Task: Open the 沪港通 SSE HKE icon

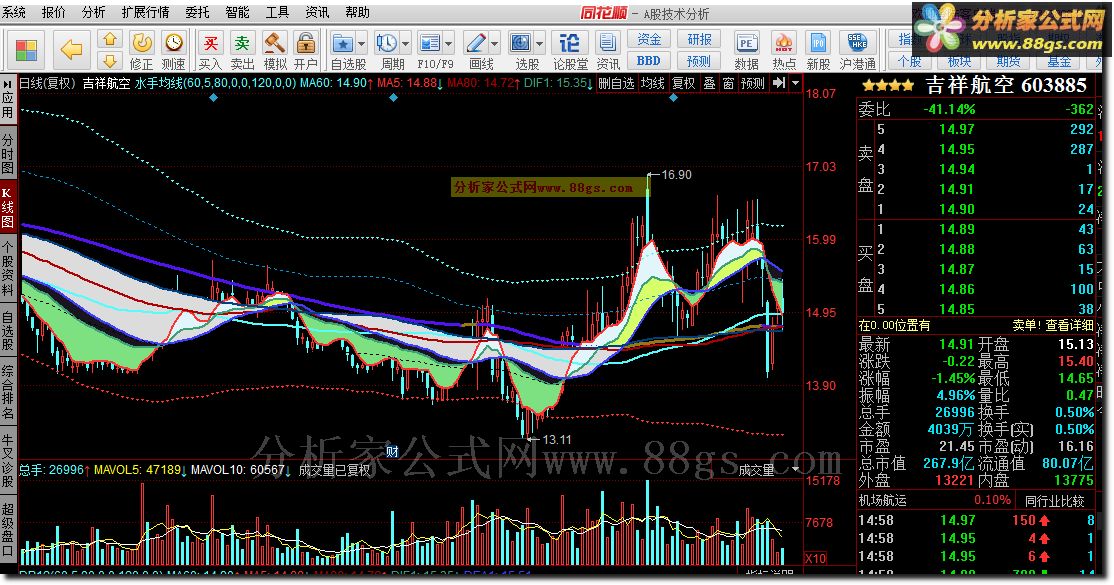Action: (x=858, y=43)
